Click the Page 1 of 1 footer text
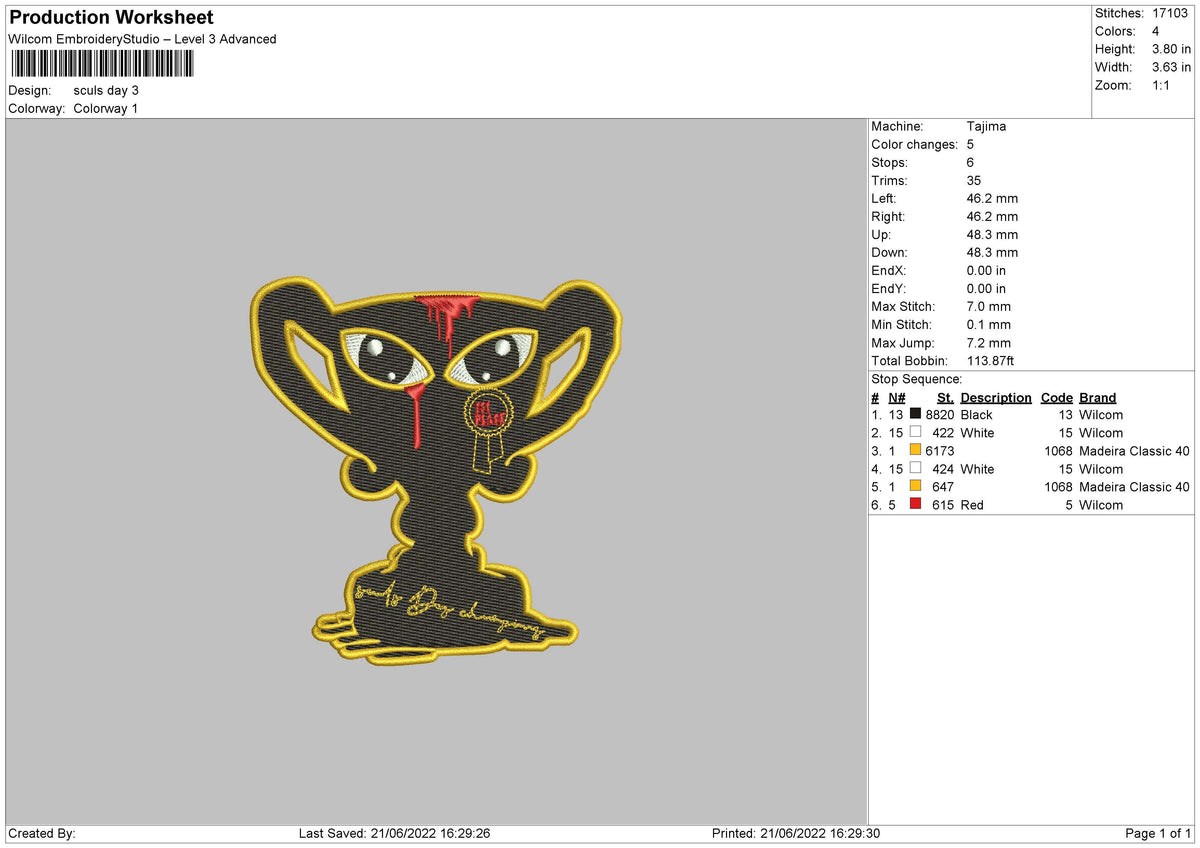 [x=1159, y=834]
